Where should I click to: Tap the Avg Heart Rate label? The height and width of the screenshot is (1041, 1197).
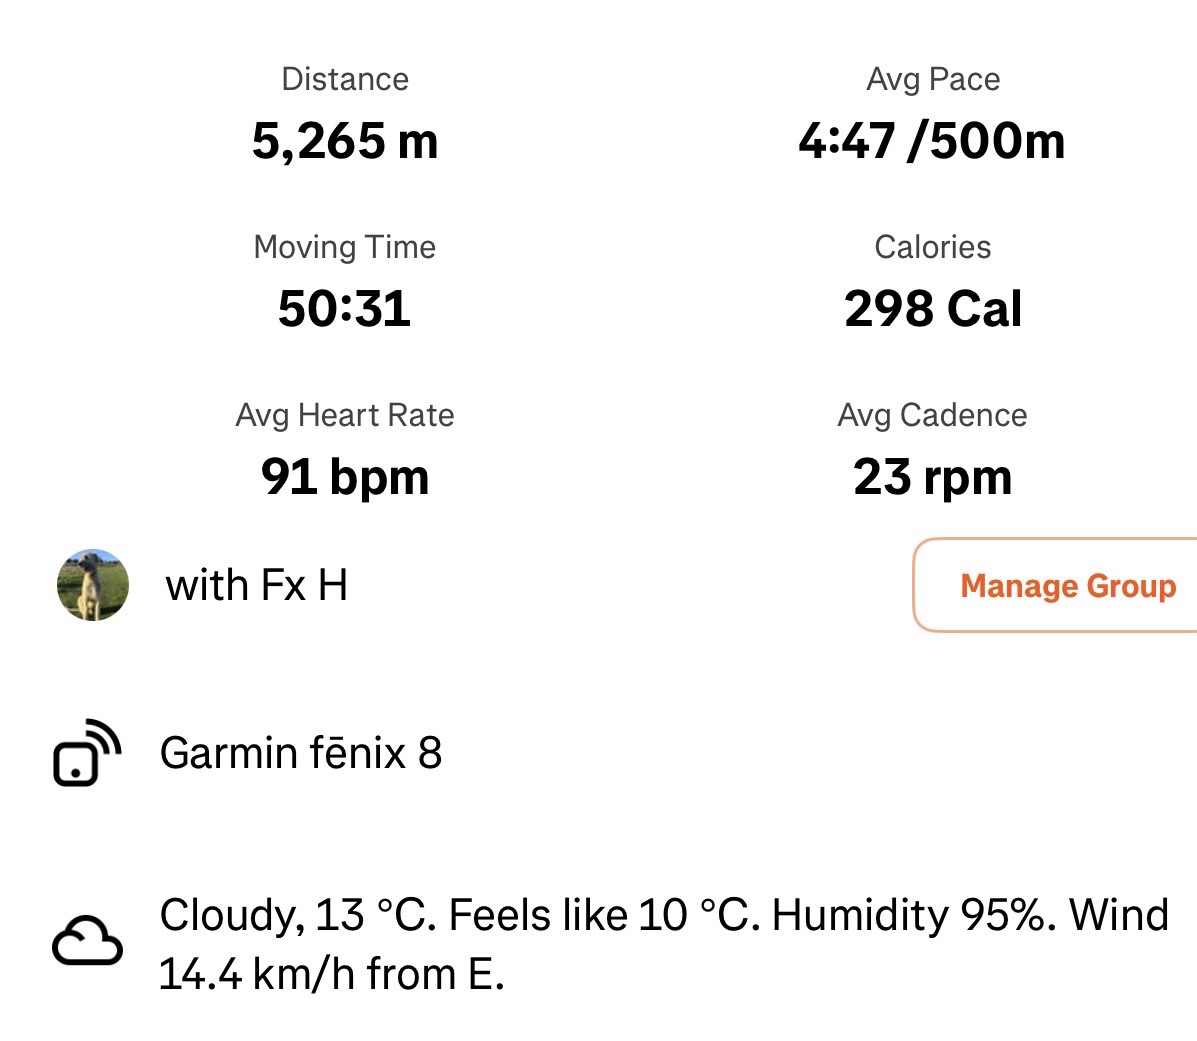(x=345, y=415)
